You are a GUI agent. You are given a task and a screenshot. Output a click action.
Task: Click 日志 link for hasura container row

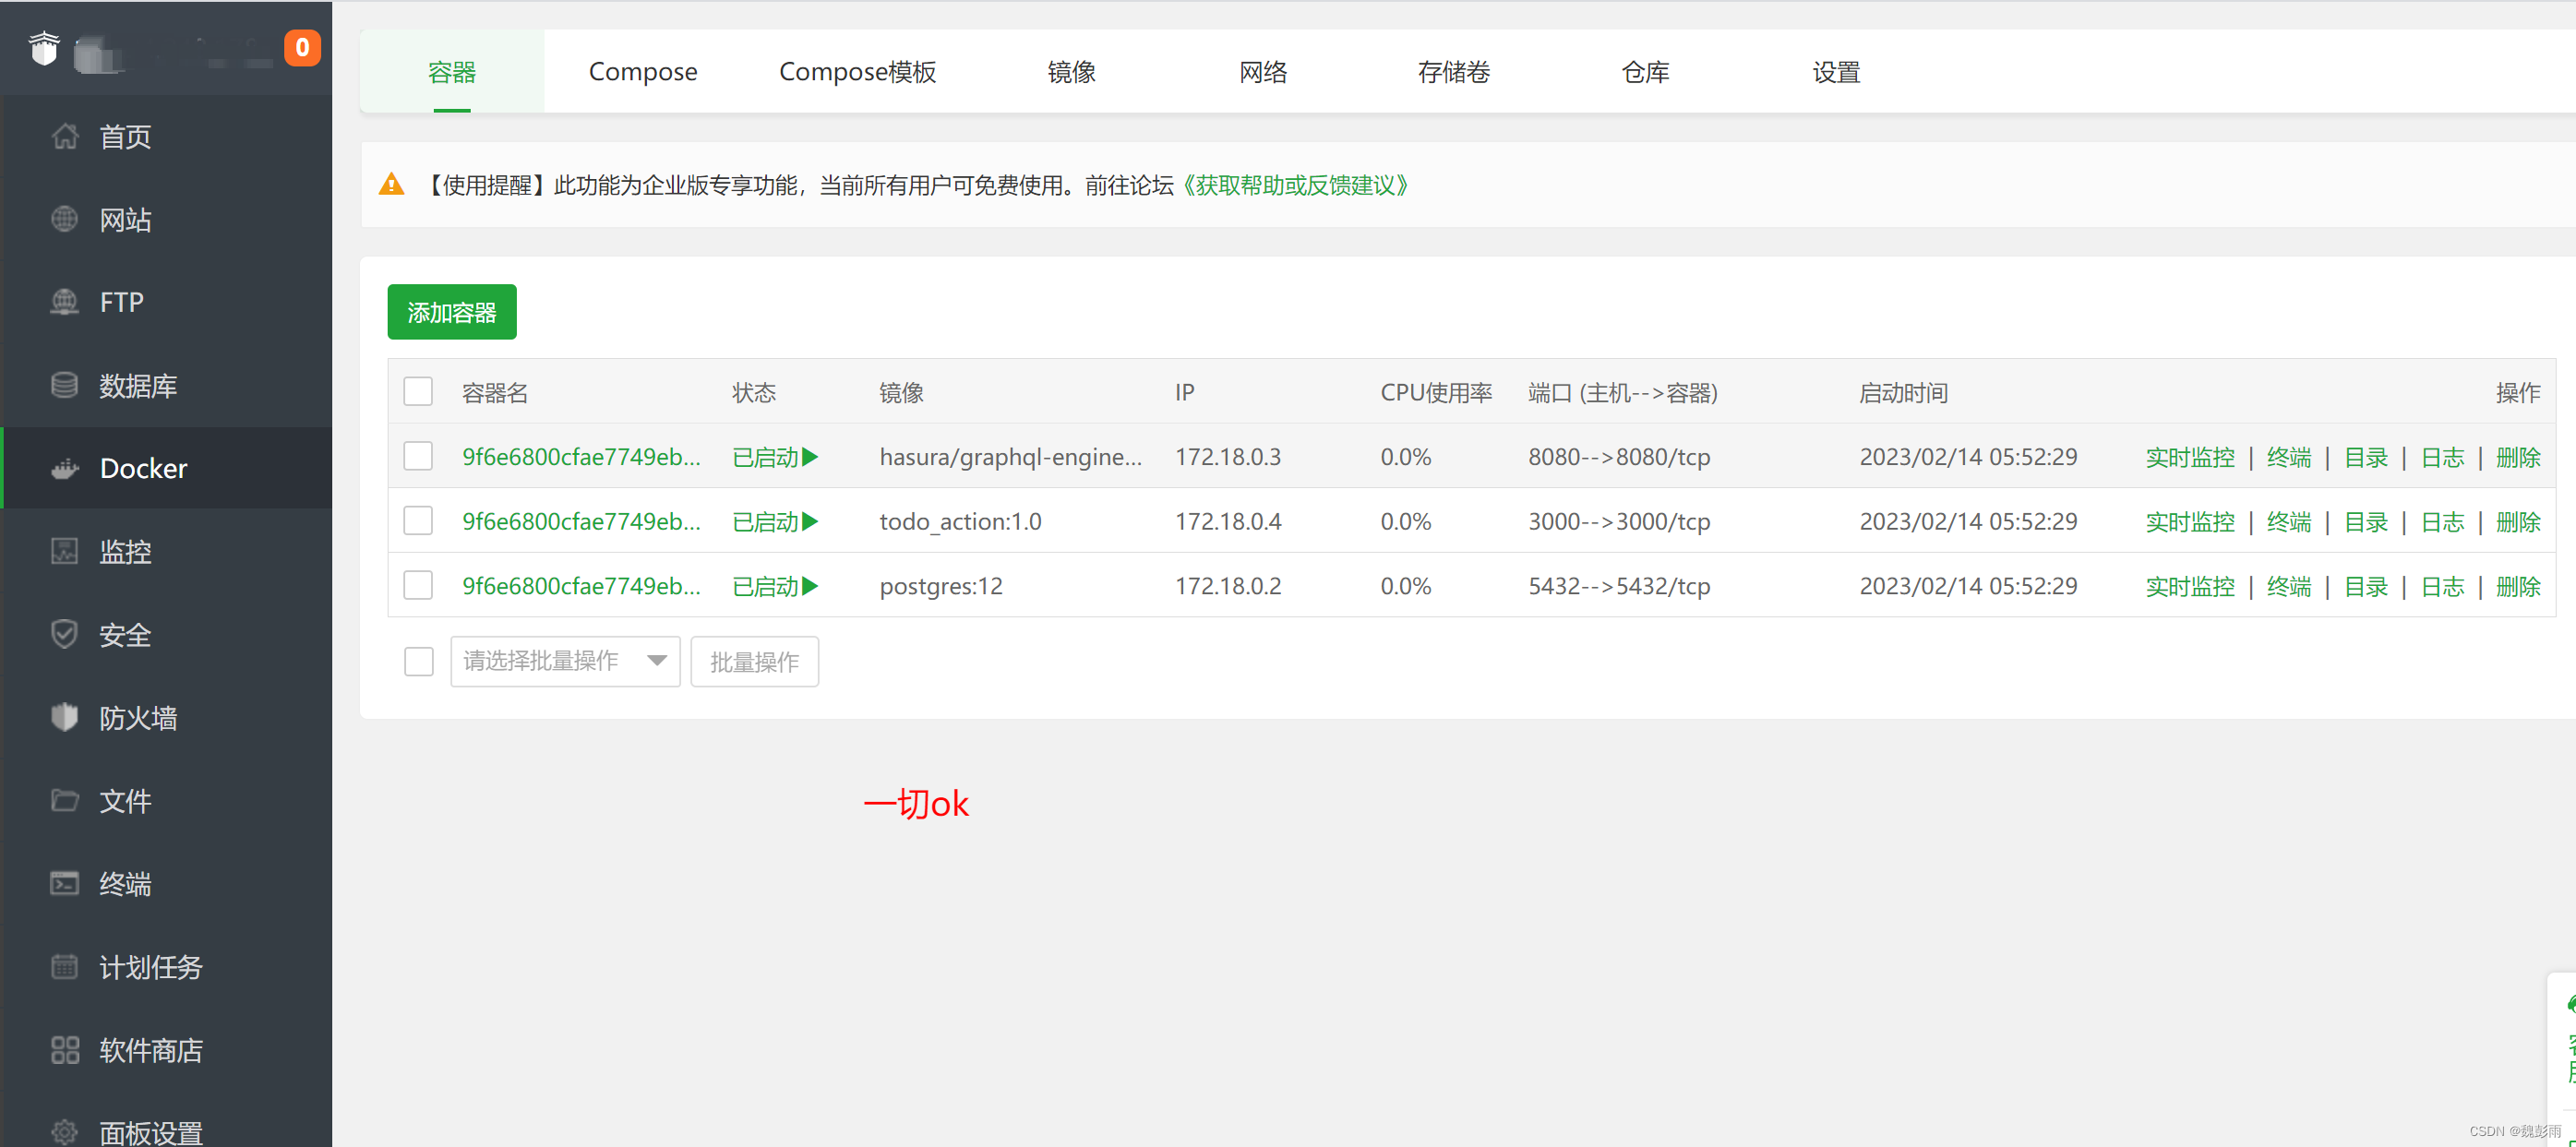pos(2441,457)
